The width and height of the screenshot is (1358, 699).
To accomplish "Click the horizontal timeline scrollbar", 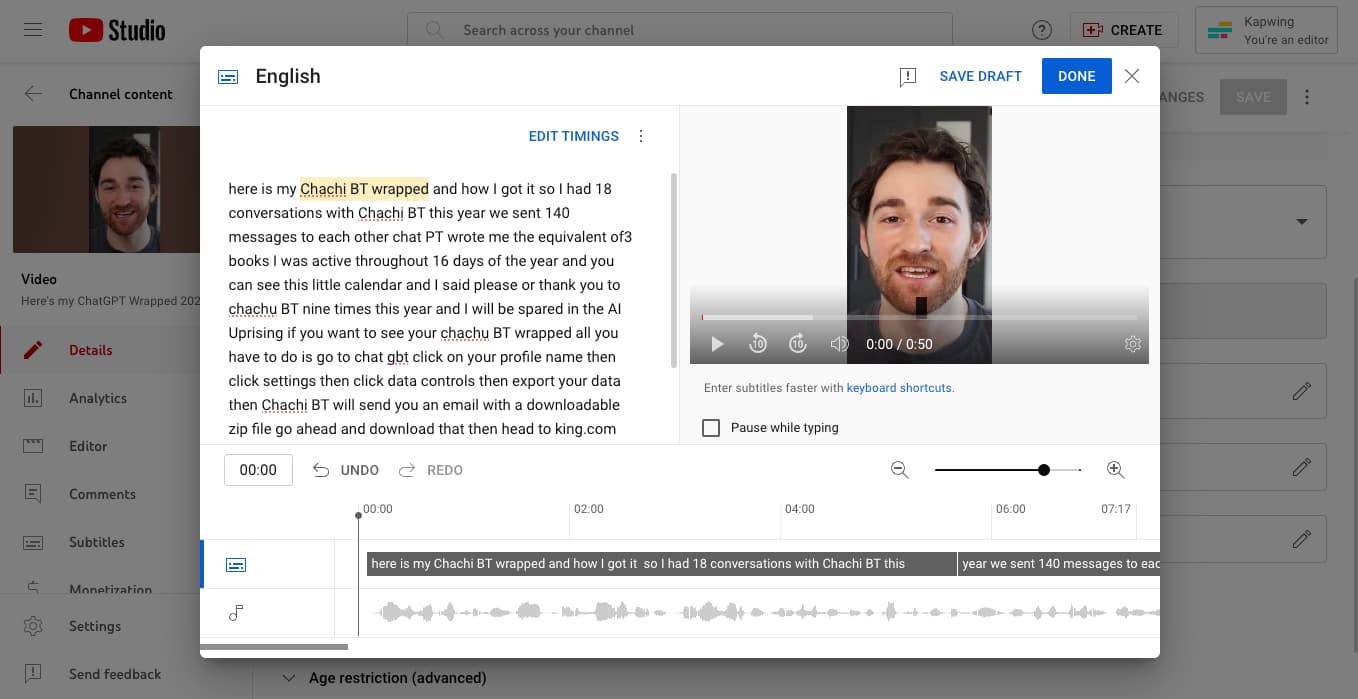I will pos(274,647).
